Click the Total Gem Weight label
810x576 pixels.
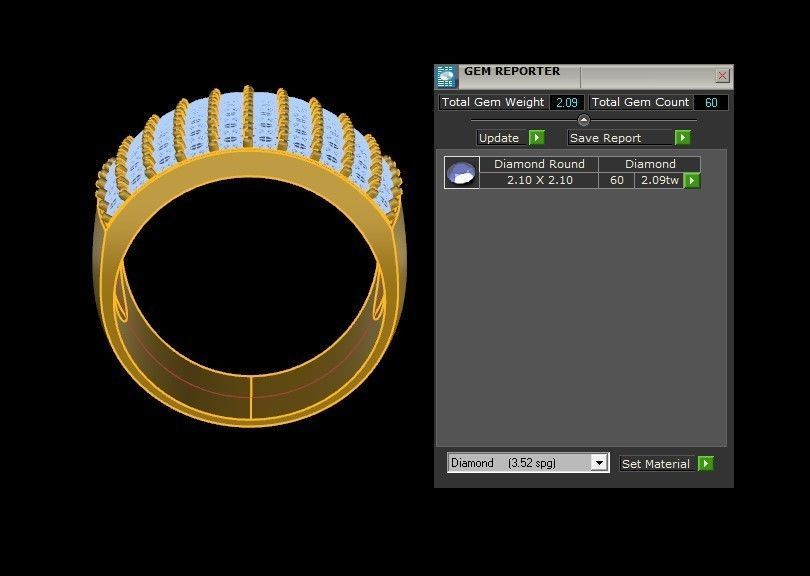(493, 102)
